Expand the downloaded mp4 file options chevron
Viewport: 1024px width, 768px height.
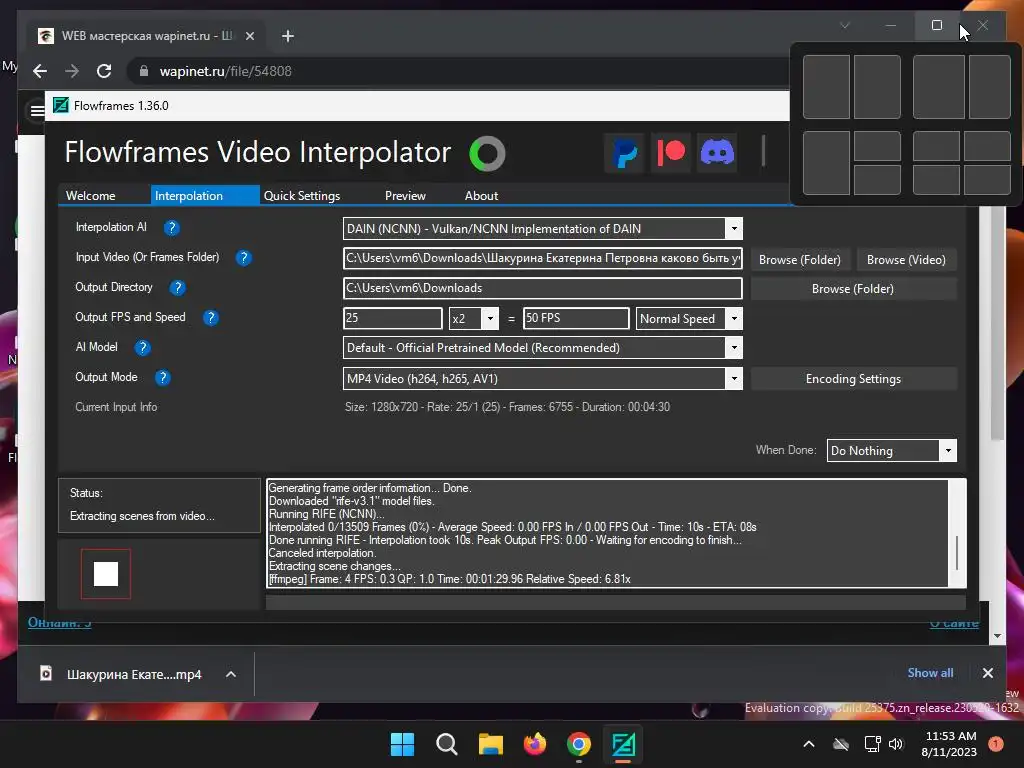coord(231,674)
